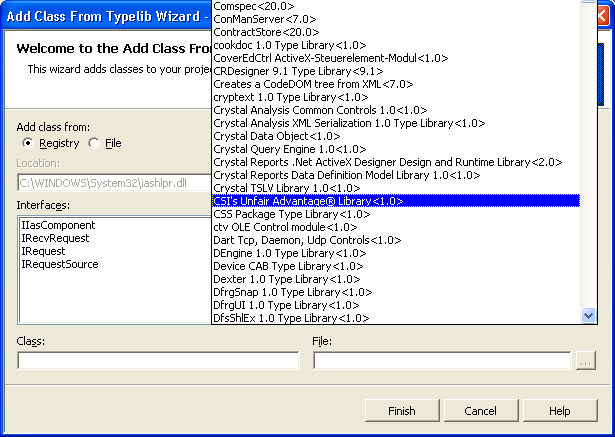Select highlighted CSI's Unfair Advantage Library
This screenshot has height=437, width=615.
click(396, 201)
